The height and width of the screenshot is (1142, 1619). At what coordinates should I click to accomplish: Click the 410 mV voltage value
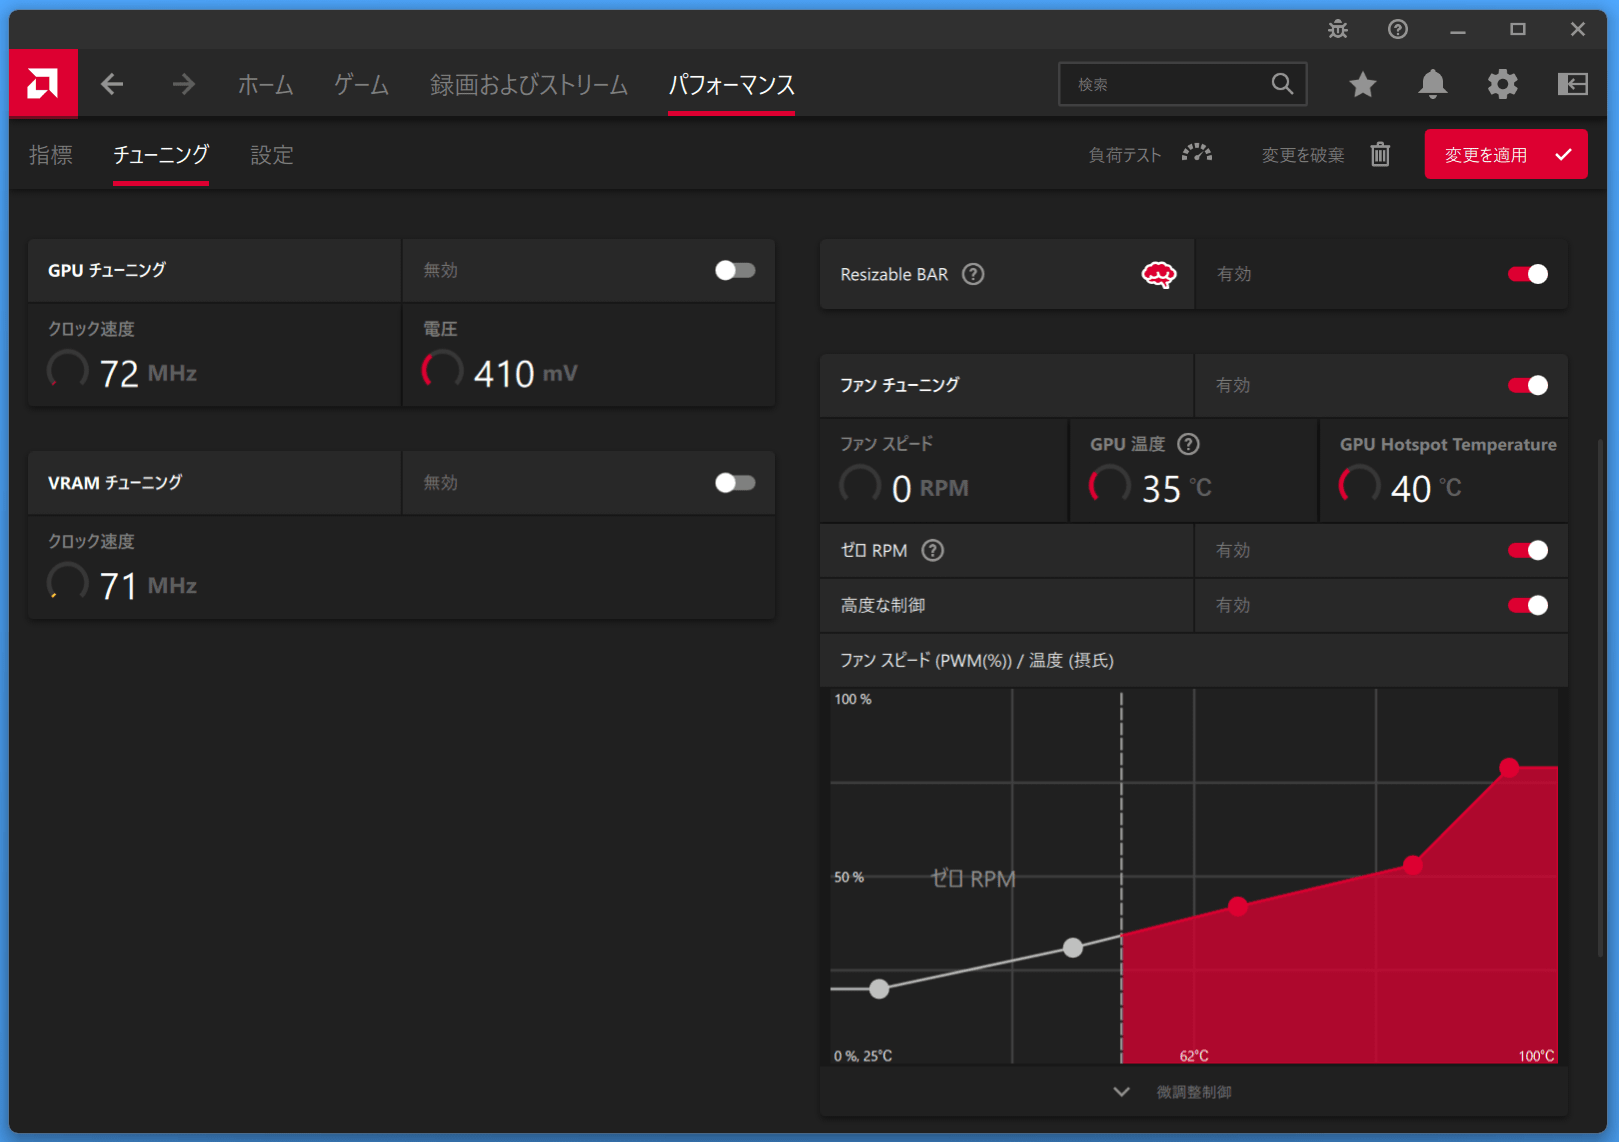[x=525, y=373]
